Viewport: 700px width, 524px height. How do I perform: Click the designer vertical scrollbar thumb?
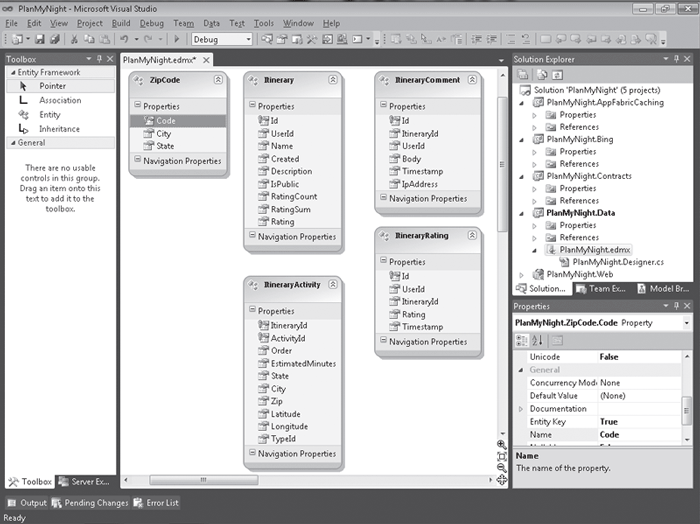502,164
